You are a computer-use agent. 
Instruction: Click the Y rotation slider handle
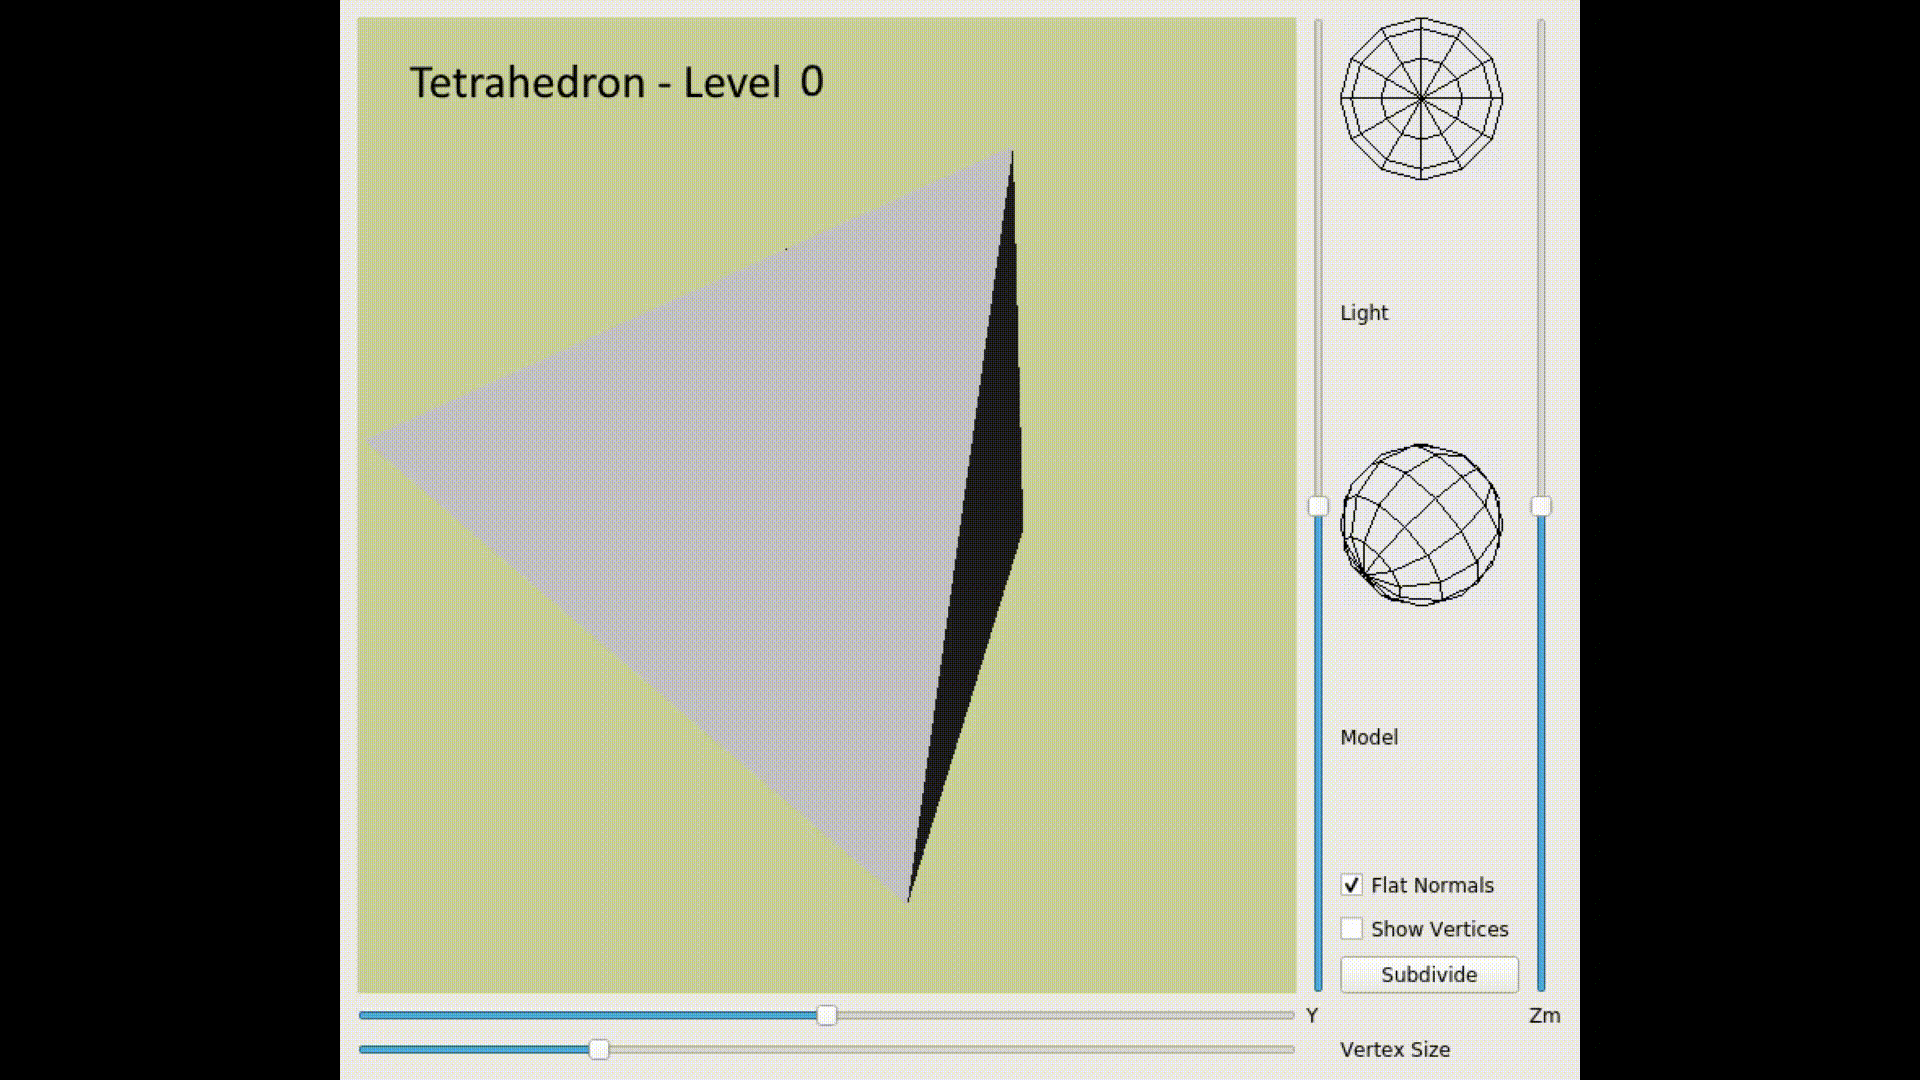tap(827, 1015)
